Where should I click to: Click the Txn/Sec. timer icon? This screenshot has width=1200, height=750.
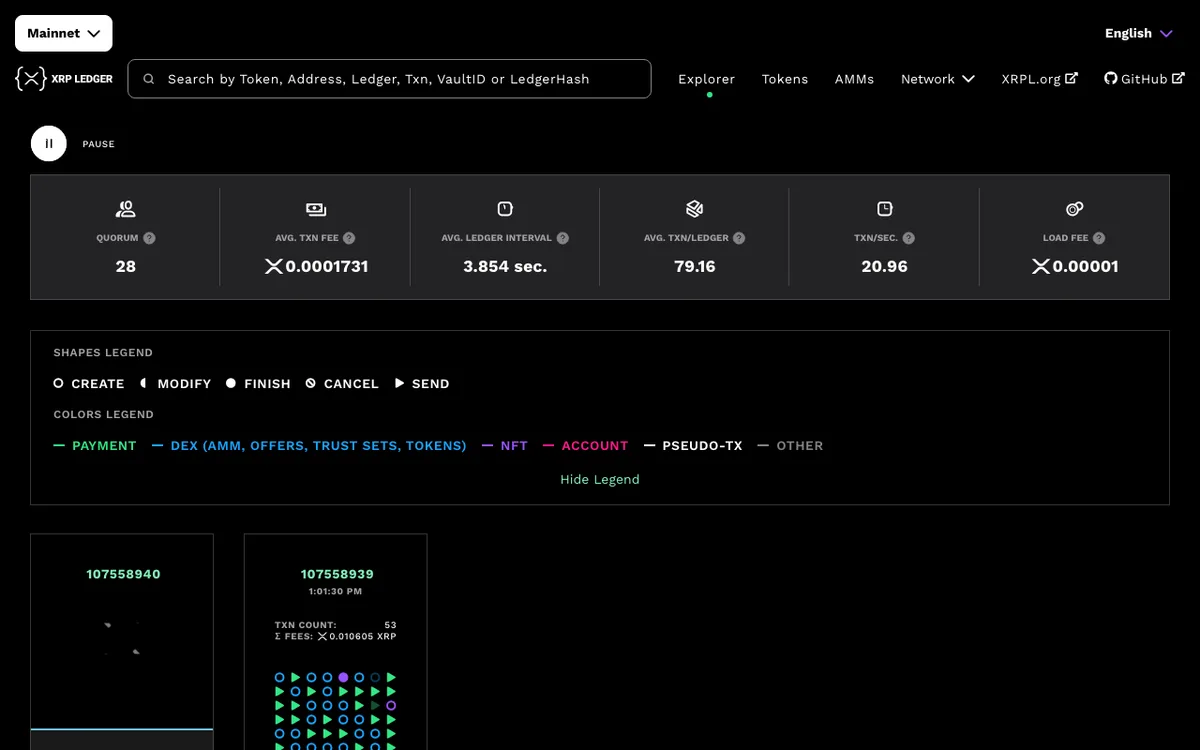coord(885,209)
